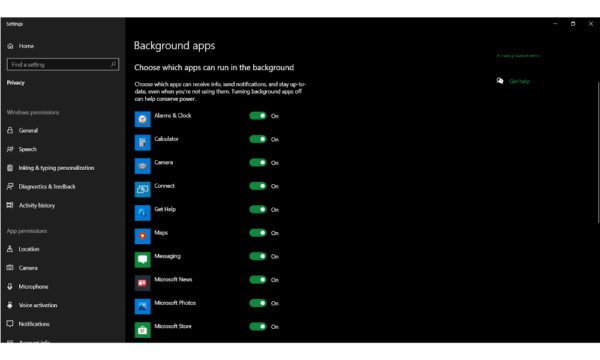Viewport: 600px width, 360px height.
Task: Click the Messaging app icon
Action: pyautogui.click(x=142, y=259)
